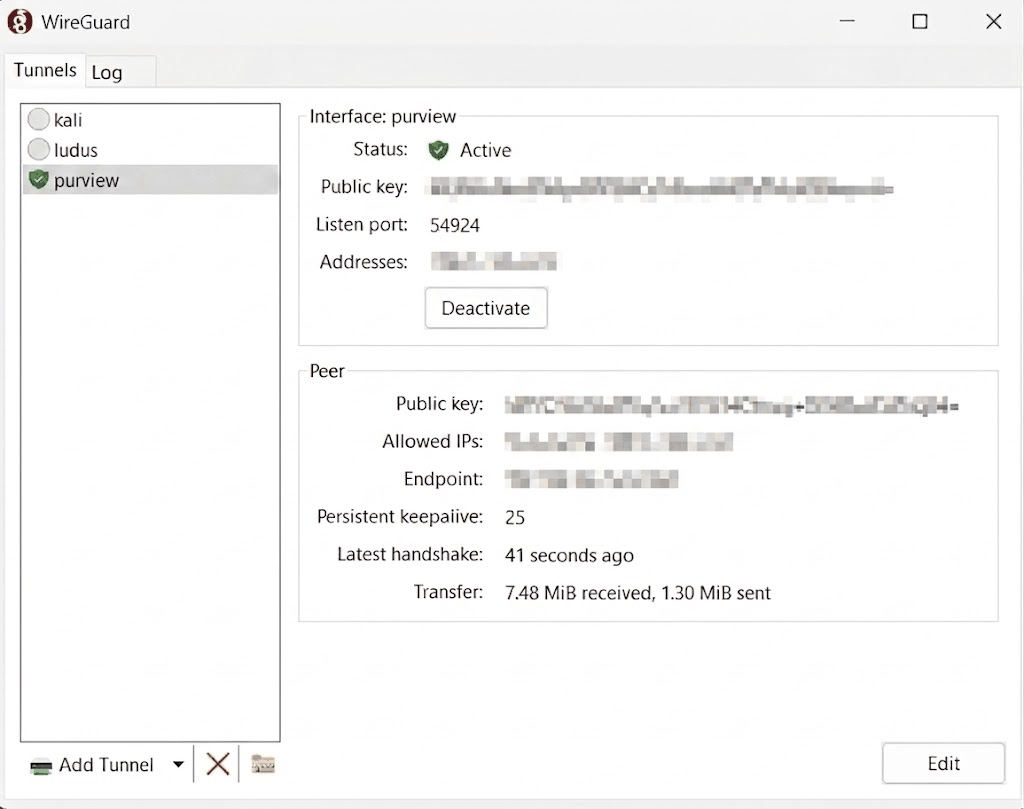Close the WireGuard window

pyautogui.click(x=993, y=22)
